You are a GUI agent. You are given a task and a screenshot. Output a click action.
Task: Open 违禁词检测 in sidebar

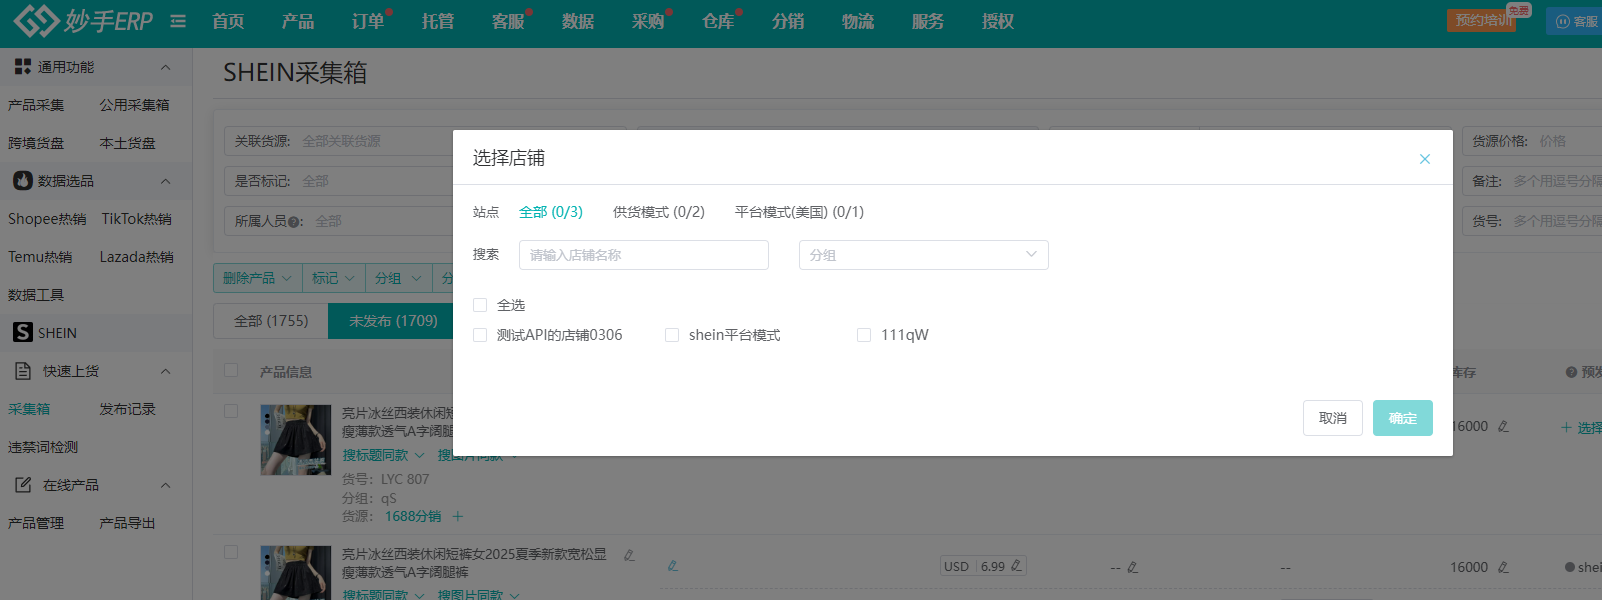click(x=43, y=447)
